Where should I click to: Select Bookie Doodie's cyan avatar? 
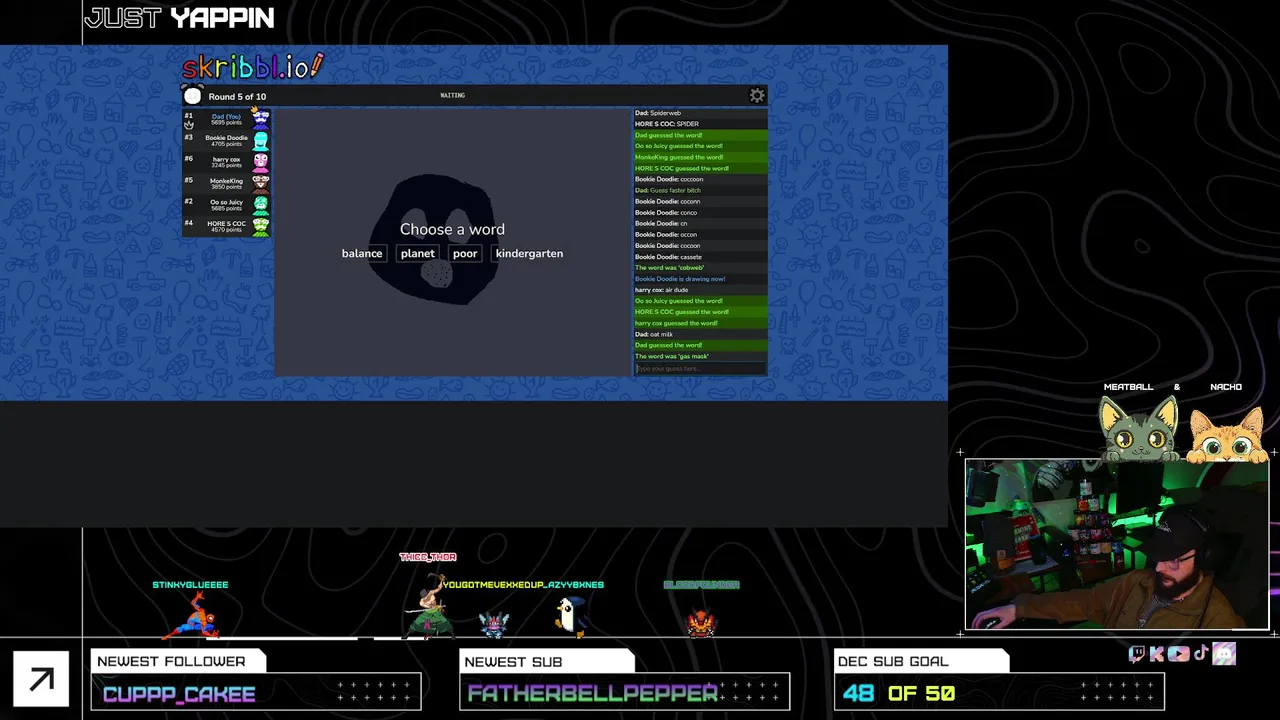point(261,140)
